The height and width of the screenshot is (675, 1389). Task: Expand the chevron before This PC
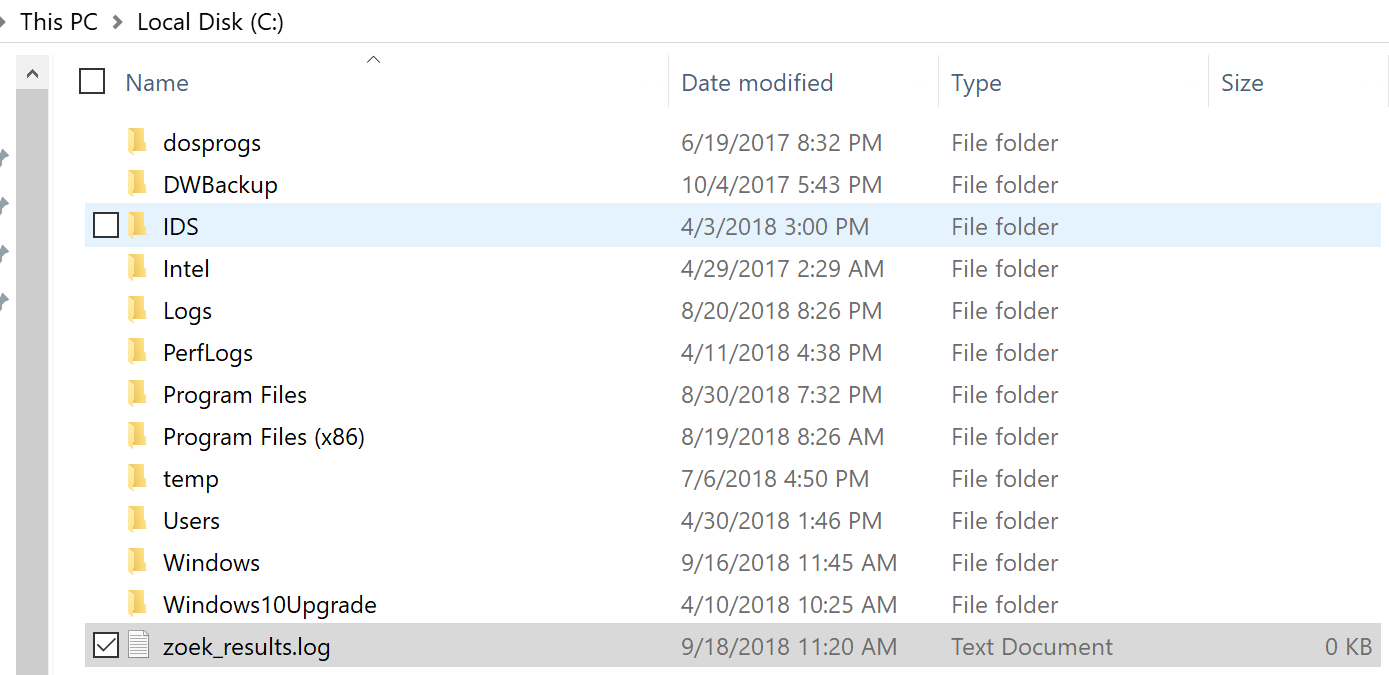(3, 22)
